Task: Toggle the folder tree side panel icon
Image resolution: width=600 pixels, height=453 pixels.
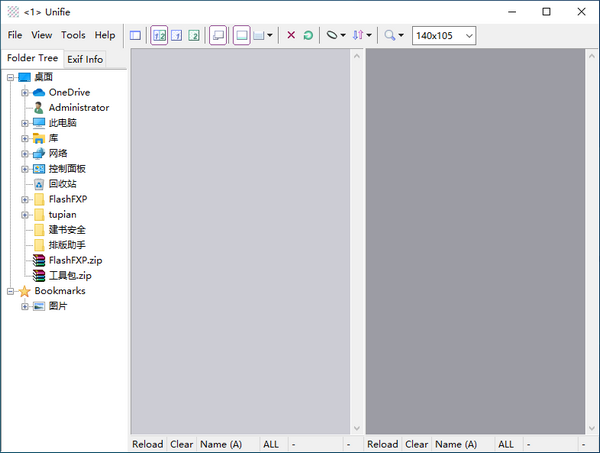Action: [x=135, y=36]
